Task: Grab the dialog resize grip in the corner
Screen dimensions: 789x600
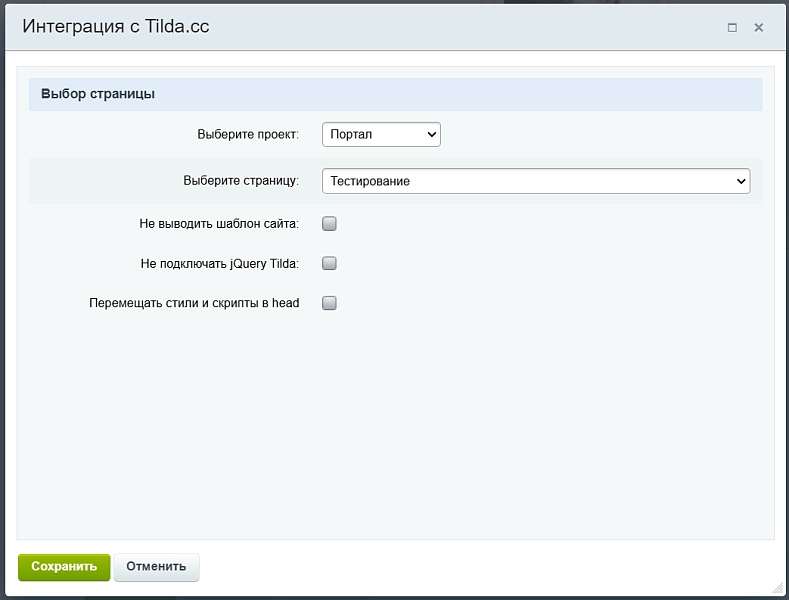Action: pyautogui.click(x=778, y=587)
